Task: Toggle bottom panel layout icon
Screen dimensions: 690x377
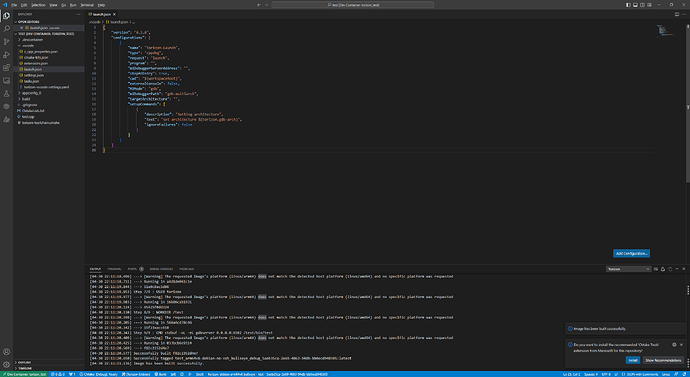Action: tap(635, 5)
